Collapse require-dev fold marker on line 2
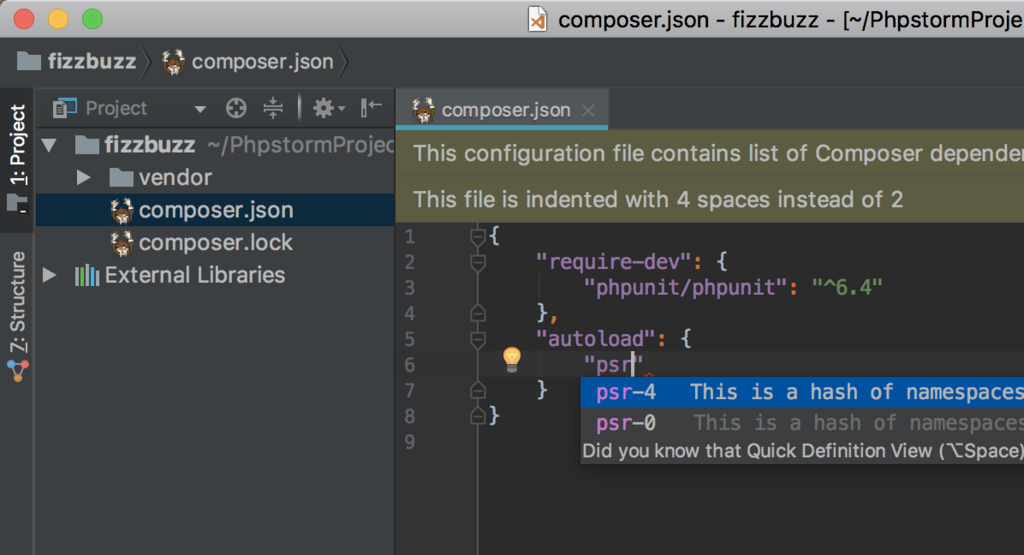Image resolution: width=1024 pixels, height=555 pixels. pyautogui.click(x=478, y=262)
